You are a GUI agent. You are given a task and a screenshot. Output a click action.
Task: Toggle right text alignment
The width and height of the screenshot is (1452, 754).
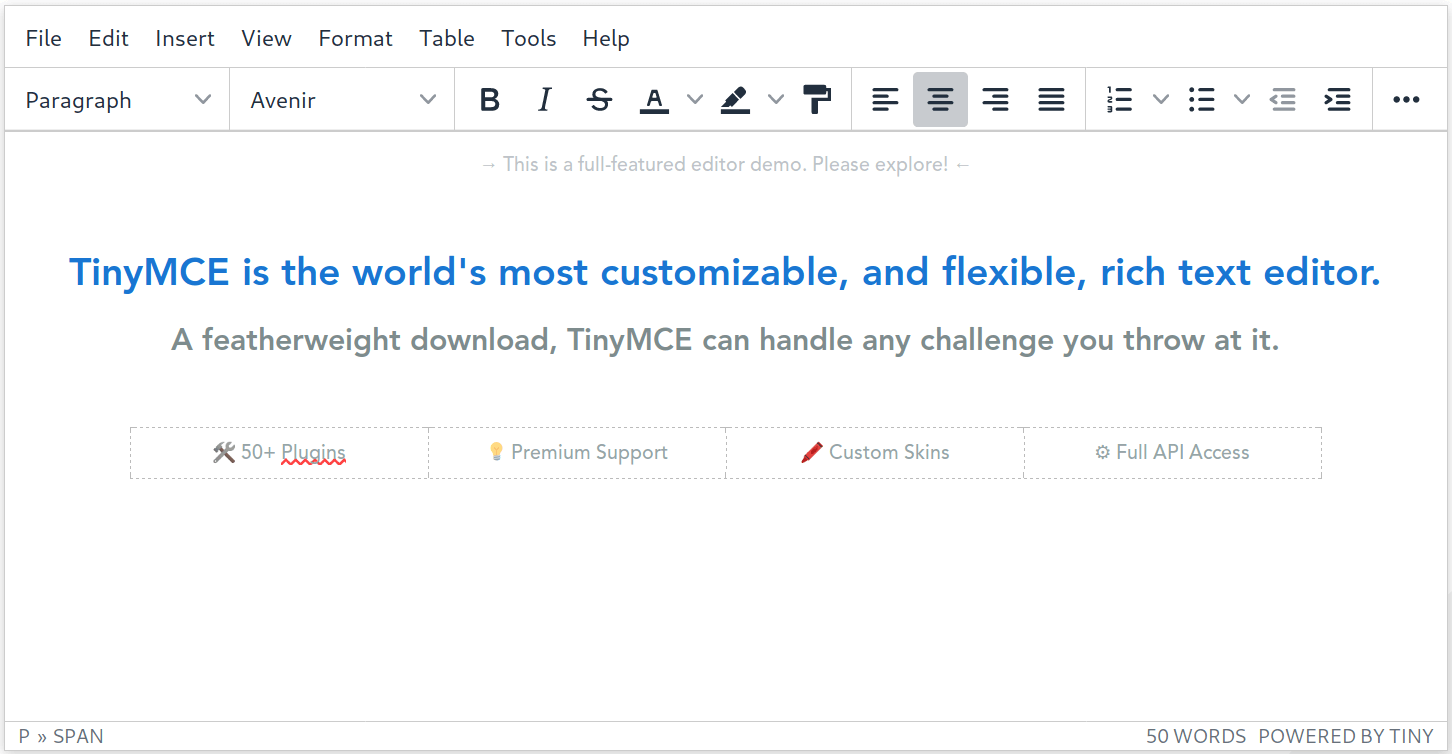pyautogui.click(x=995, y=99)
